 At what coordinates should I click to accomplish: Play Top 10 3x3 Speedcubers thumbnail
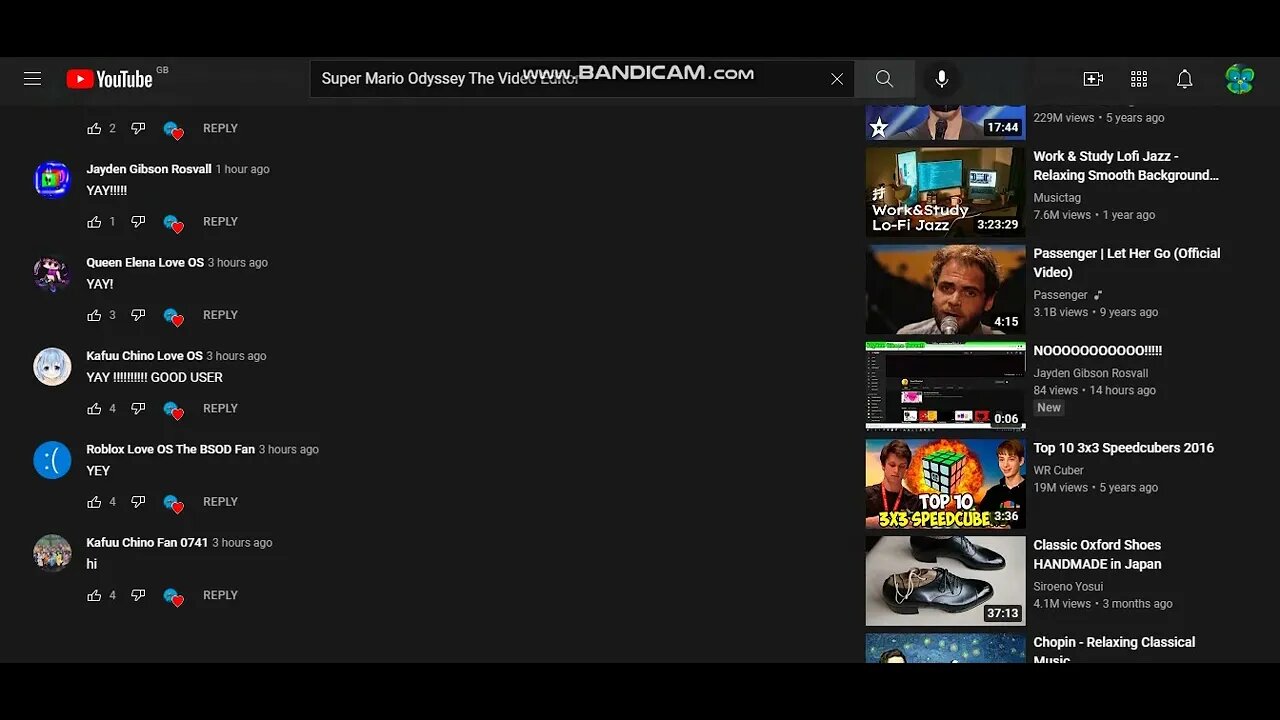(945, 483)
